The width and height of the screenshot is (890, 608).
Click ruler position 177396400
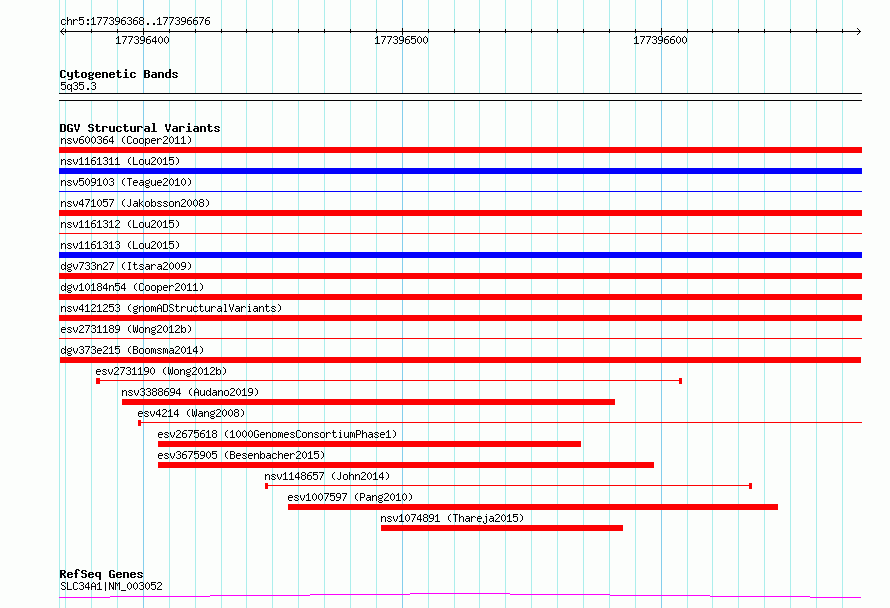(x=142, y=40)
